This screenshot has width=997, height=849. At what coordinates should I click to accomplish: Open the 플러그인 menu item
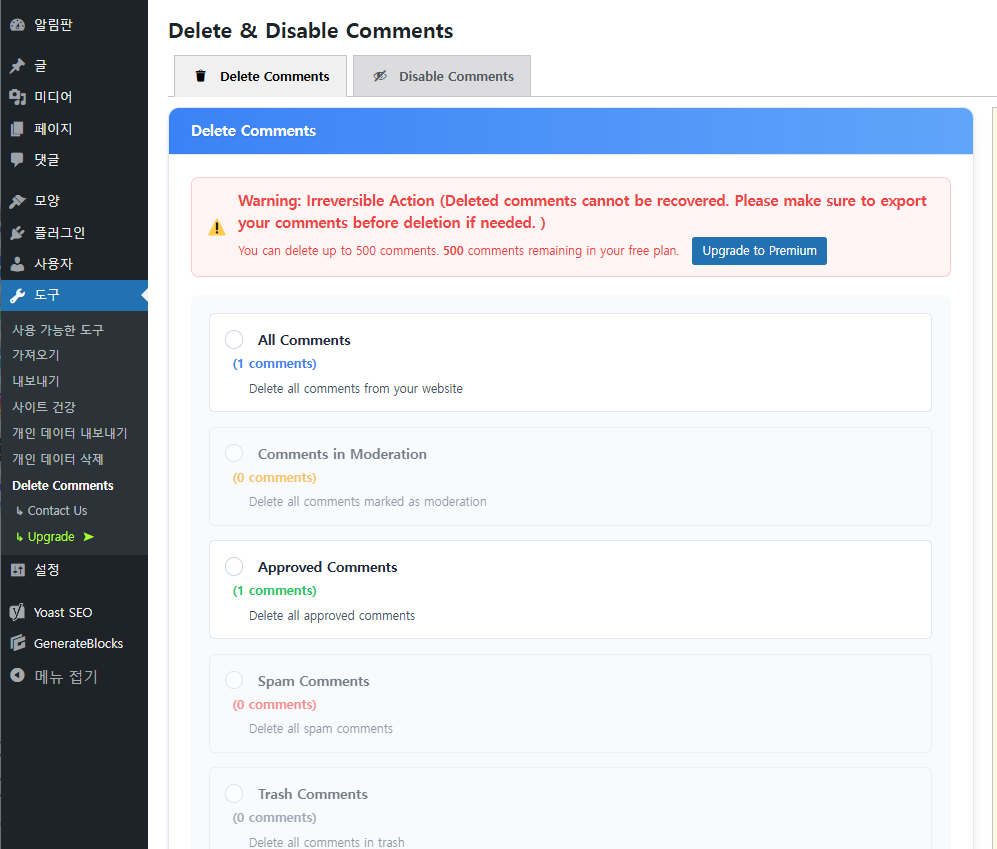(74, 233)
